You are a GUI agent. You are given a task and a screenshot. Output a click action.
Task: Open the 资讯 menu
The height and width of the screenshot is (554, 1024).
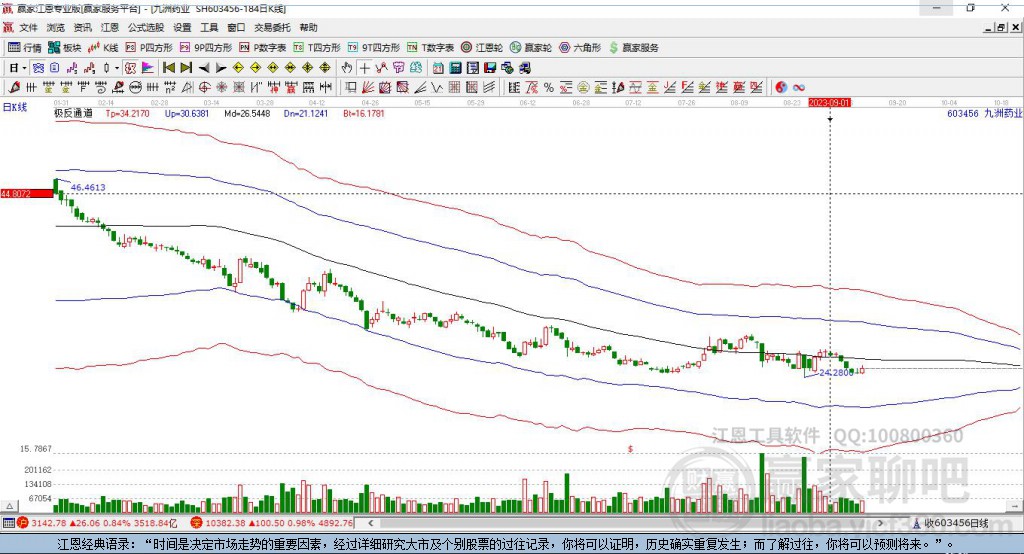tap(82, 27)
